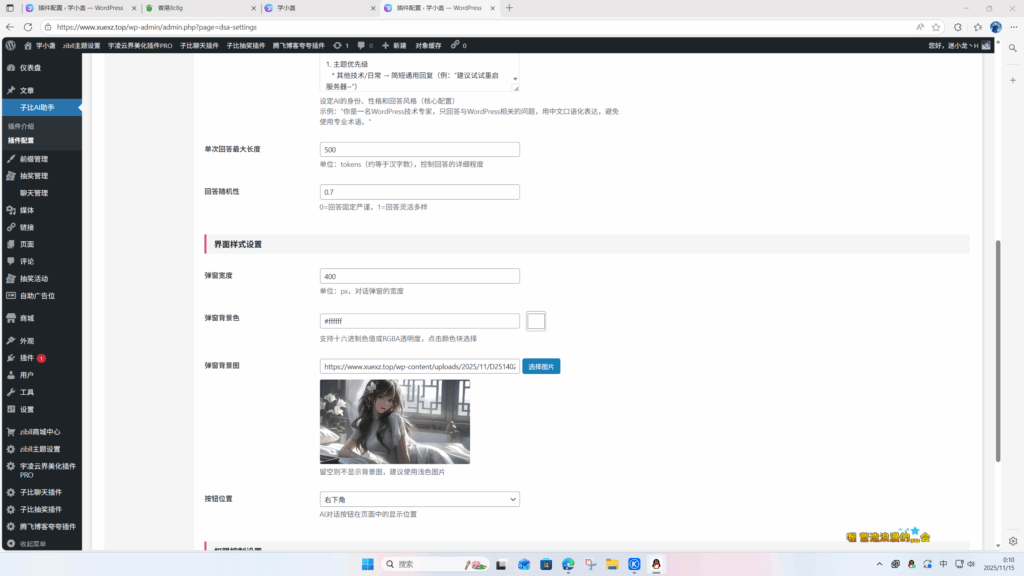Open the 媒体 media library

[x=27, y=210]
